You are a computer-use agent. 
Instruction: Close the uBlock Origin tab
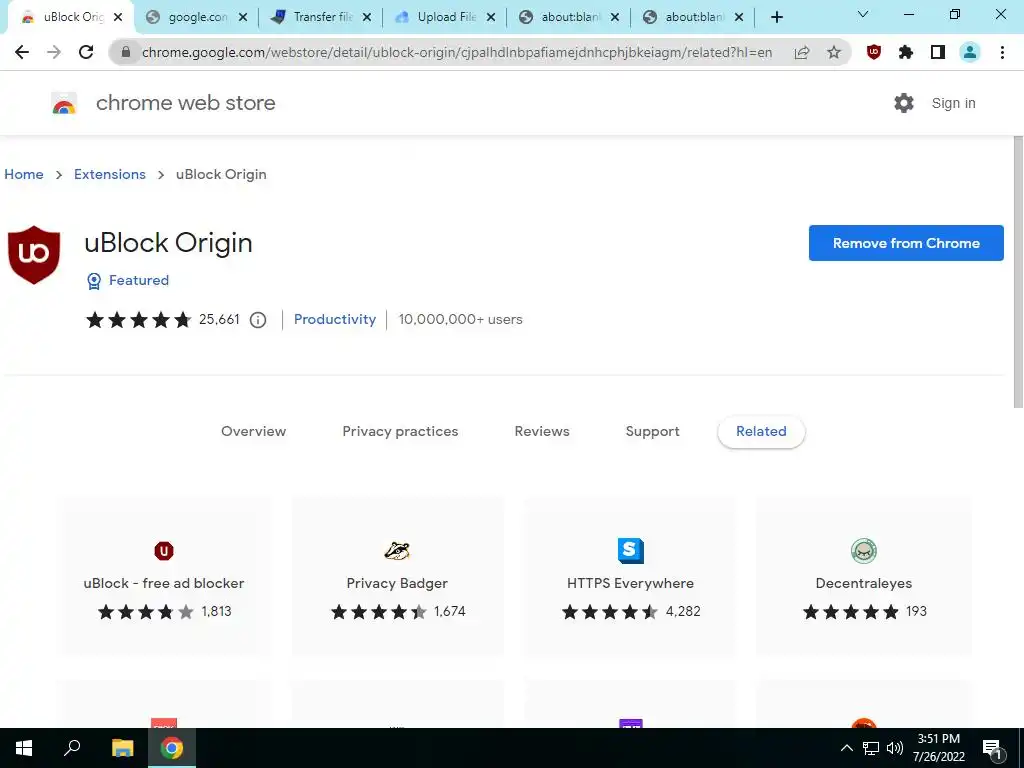118,18
